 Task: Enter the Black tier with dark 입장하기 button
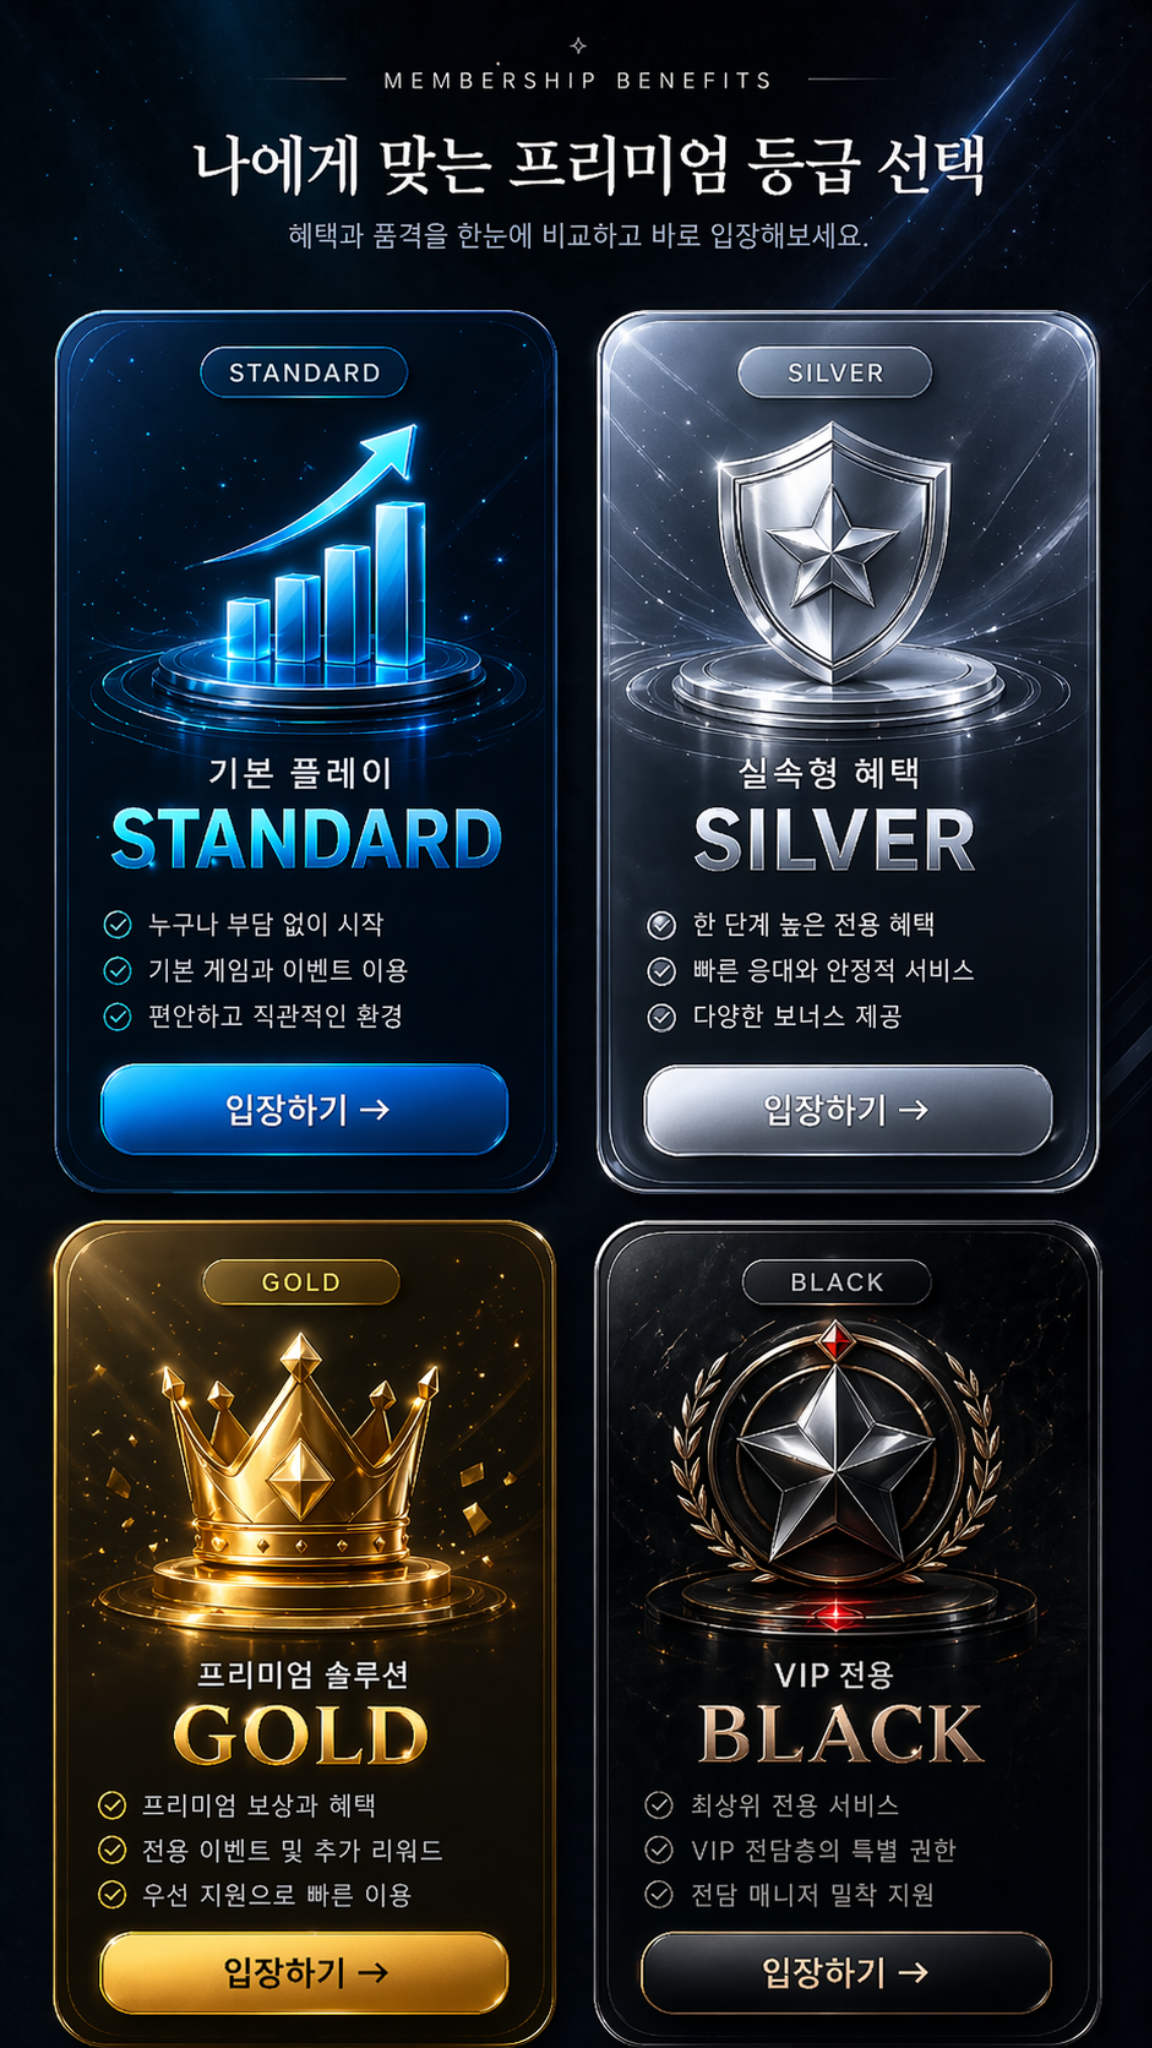pyautogui.click(x=846, y=1972)
